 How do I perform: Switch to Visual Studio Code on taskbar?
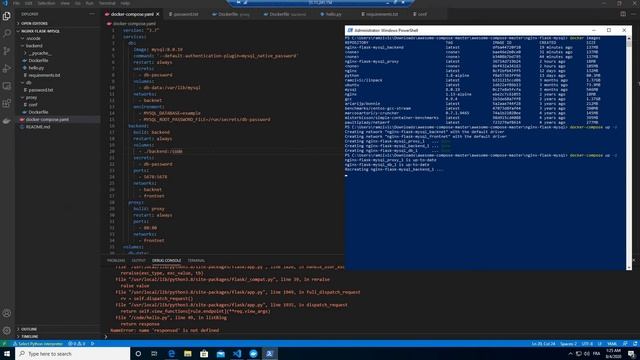coord(237,353)
